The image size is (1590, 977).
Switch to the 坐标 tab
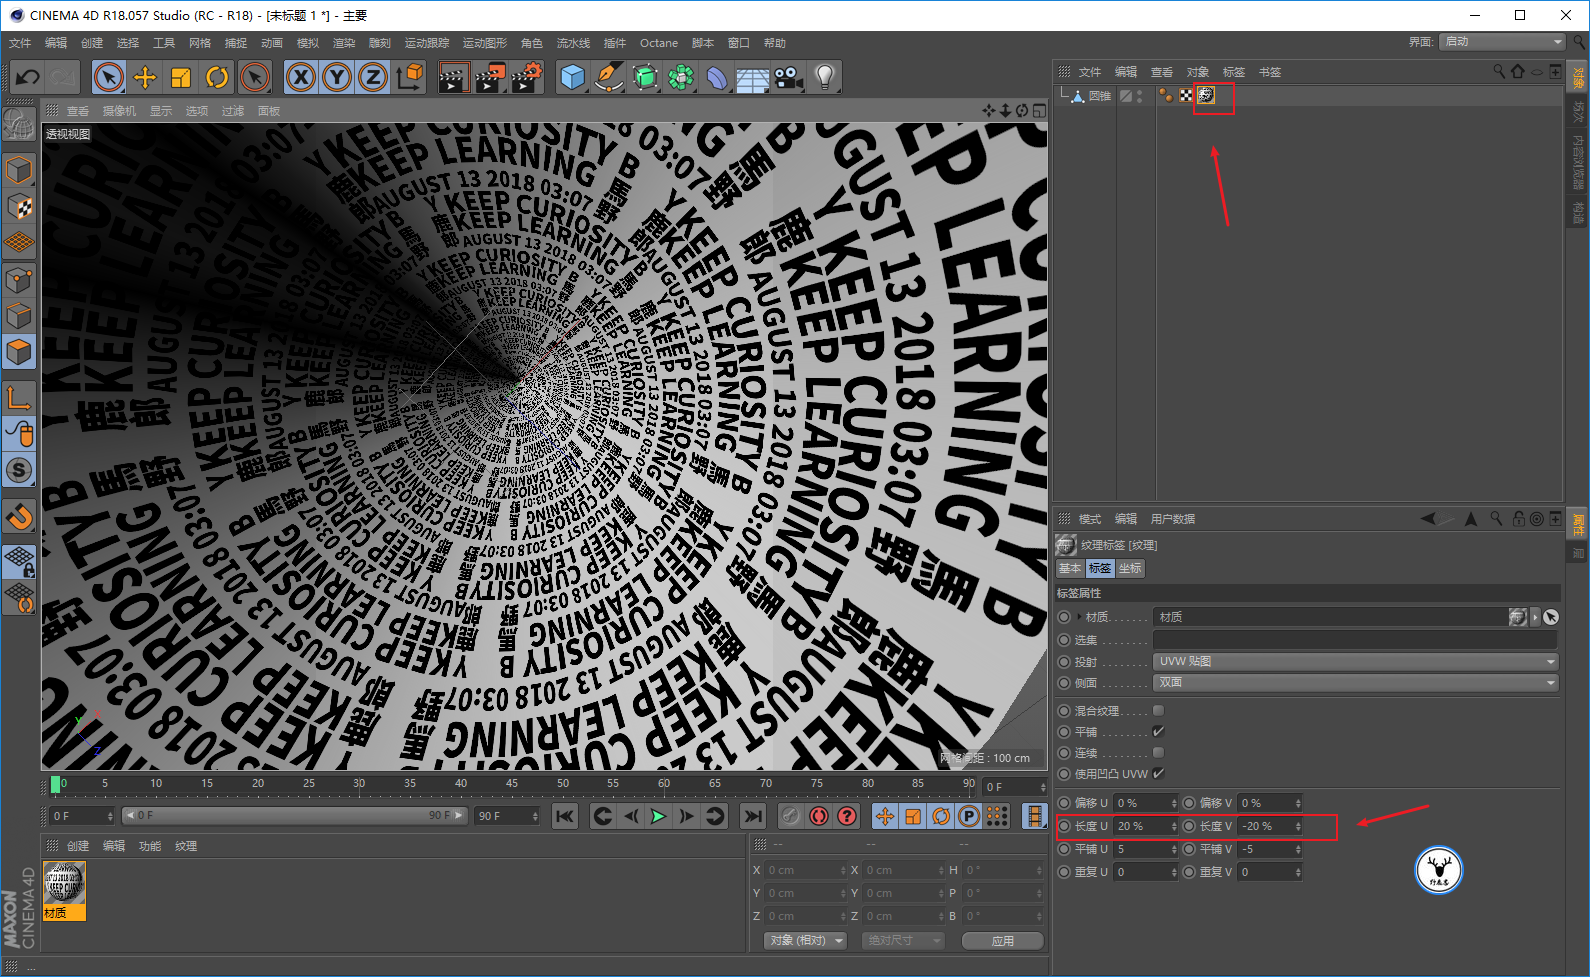[1130, 568]
